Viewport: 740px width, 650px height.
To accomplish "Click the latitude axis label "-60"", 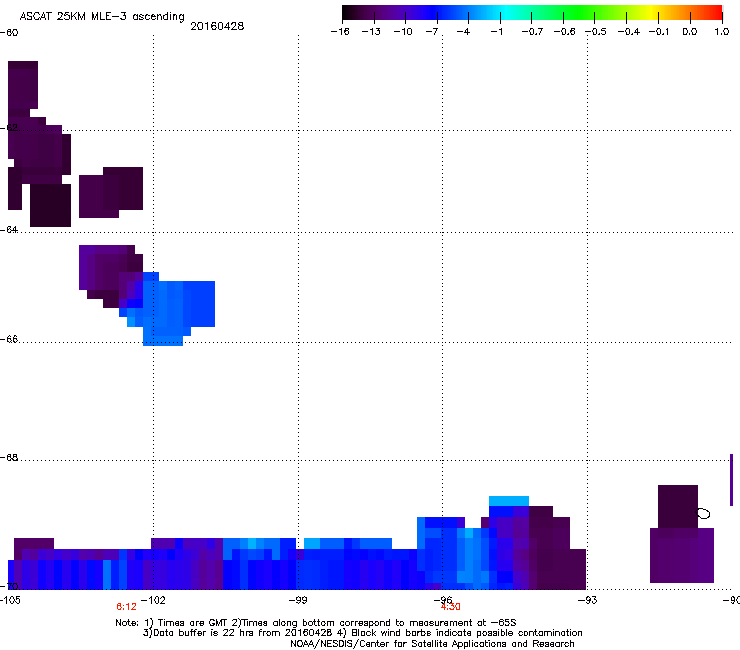I will point(9,33).
